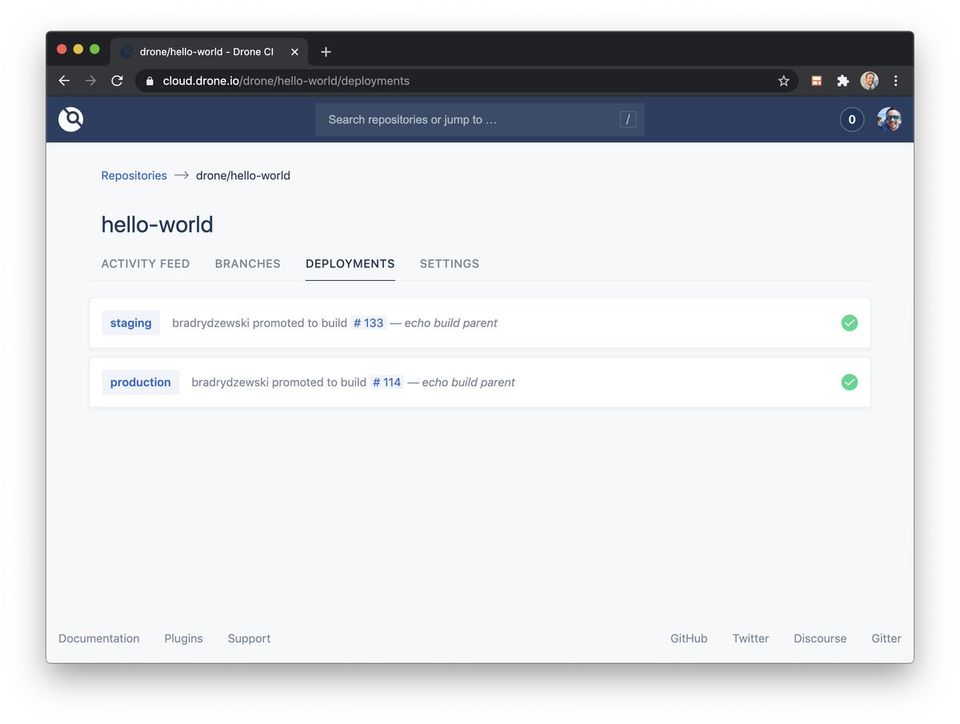Open the Chrome profile avatar
The image size is (960, 724).
869,81
